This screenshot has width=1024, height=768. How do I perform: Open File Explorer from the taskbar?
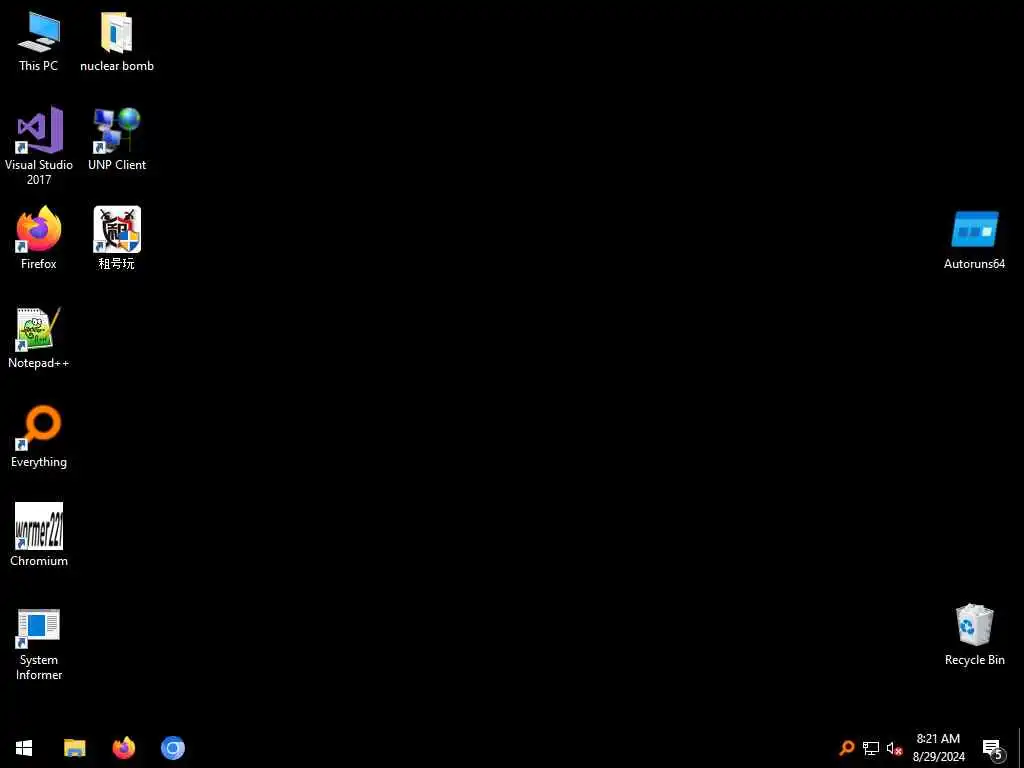tap(74, 748)
